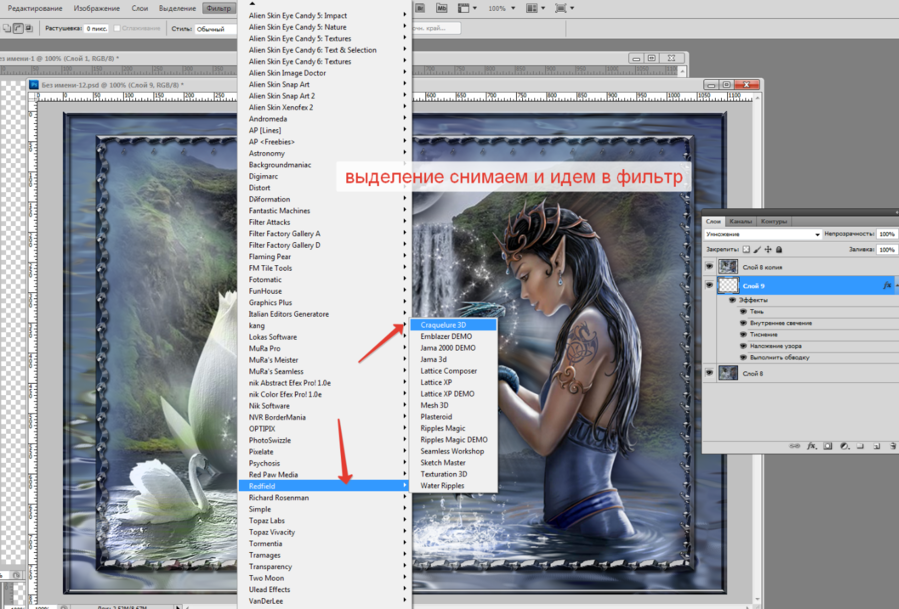The height and width of the screenshot is (609, 899).
Task: Toggle Внутреннее свечение effect visibility
Action: pyautogui.click(x=743, y=323)
